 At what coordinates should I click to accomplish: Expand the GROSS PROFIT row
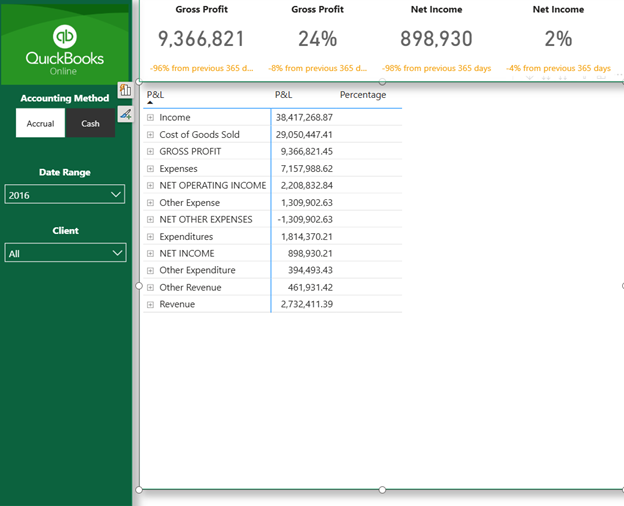(x=151, y=152)
